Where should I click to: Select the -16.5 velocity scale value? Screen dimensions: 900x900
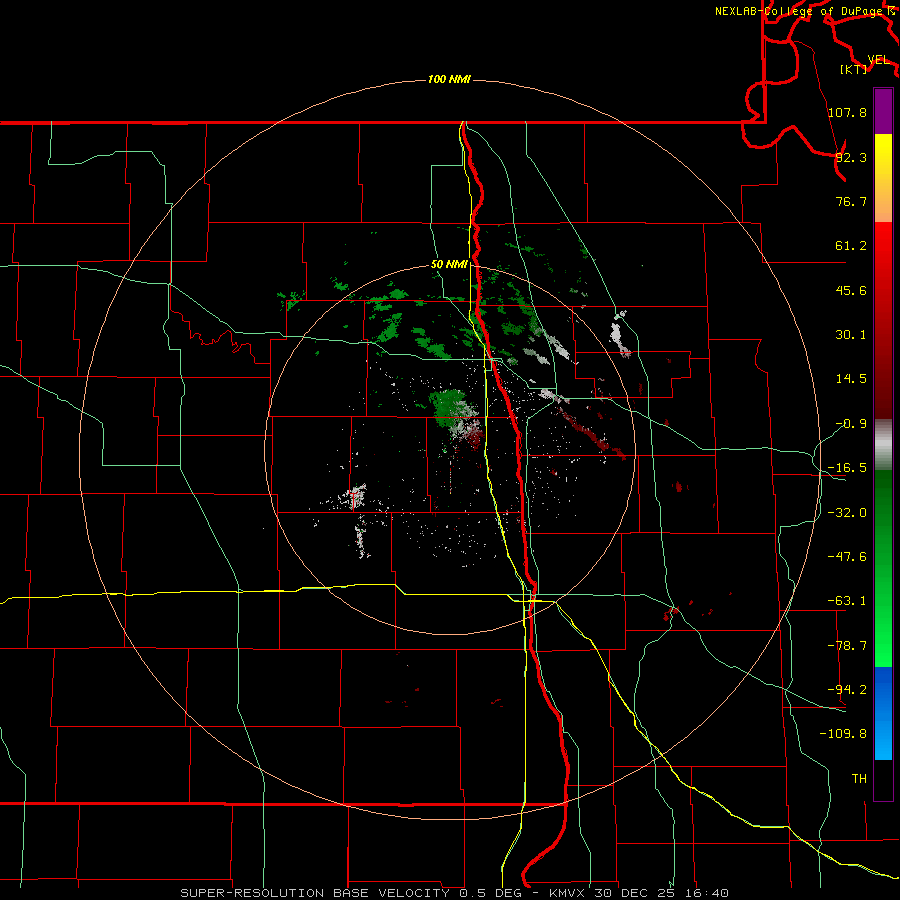coord(847,467)
